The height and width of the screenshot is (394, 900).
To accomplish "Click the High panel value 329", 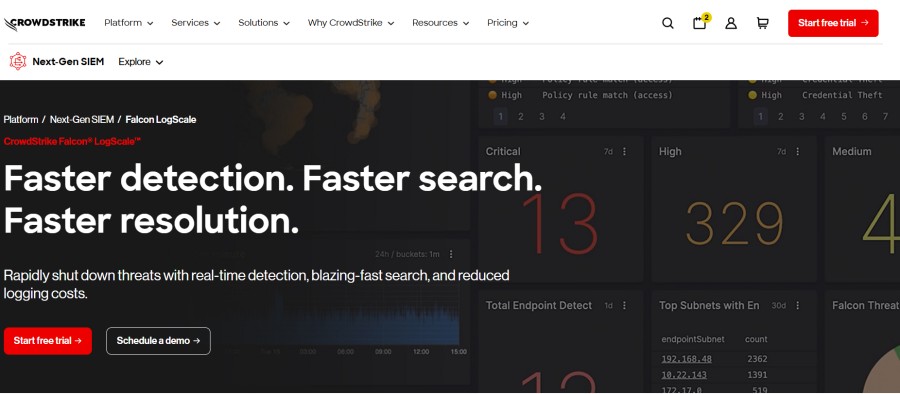I will (x=735, y=224).
